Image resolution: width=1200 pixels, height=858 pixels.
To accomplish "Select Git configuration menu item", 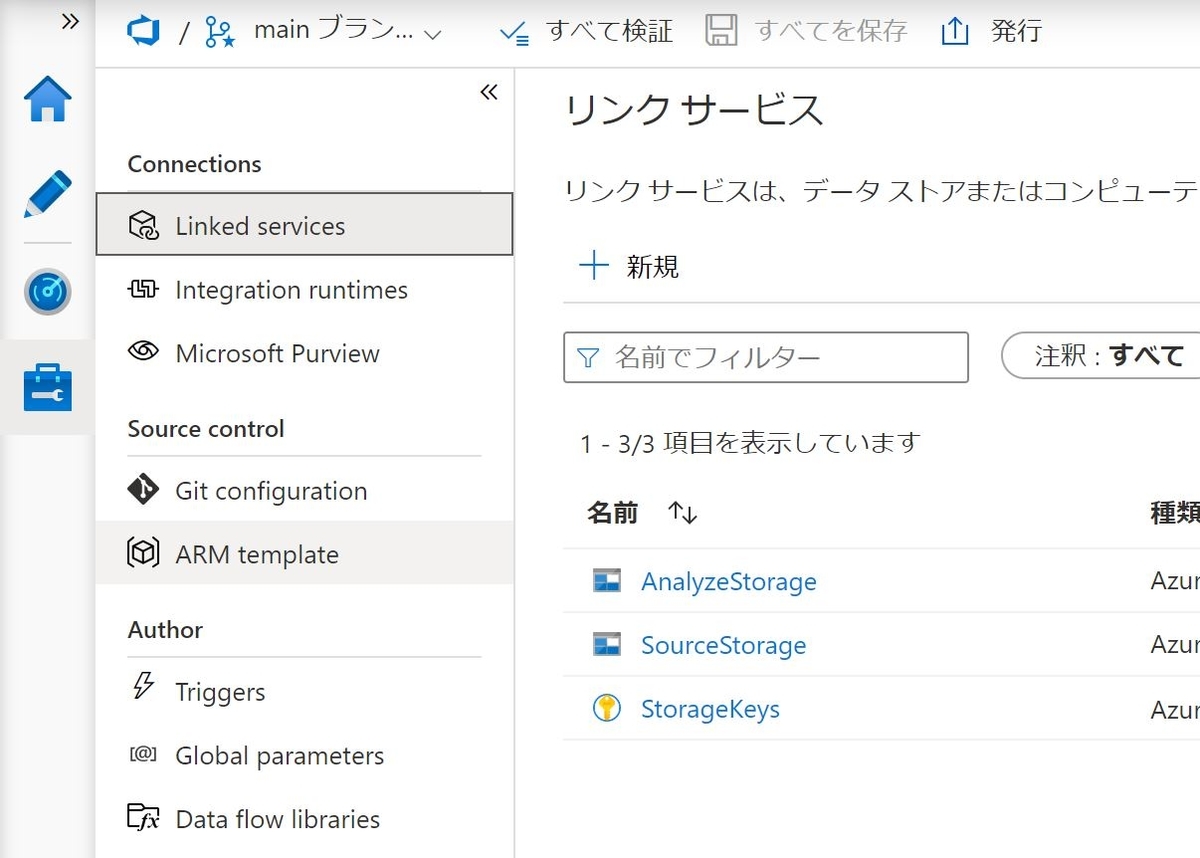I will [304, 490].
